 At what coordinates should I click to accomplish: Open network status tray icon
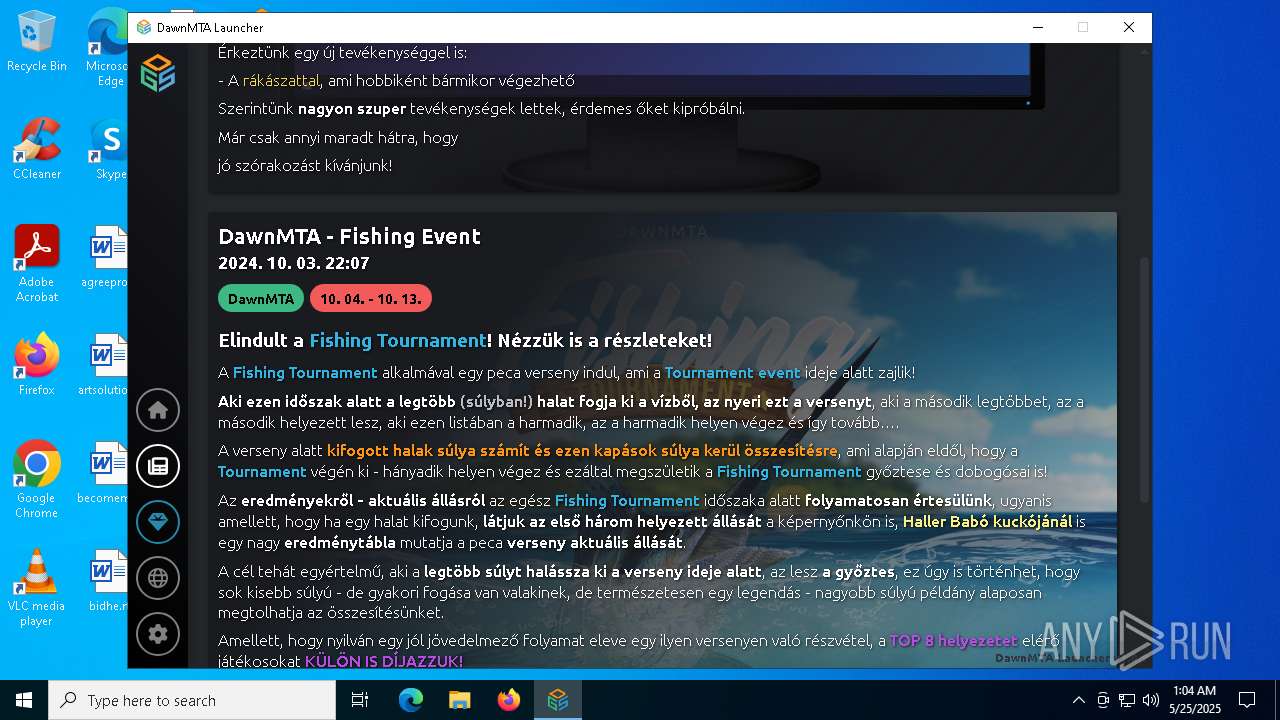(x=1127, y=700)
